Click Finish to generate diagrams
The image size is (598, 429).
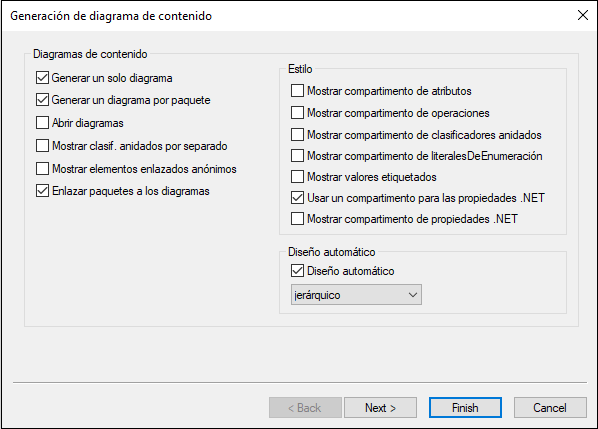coord(465,408)
